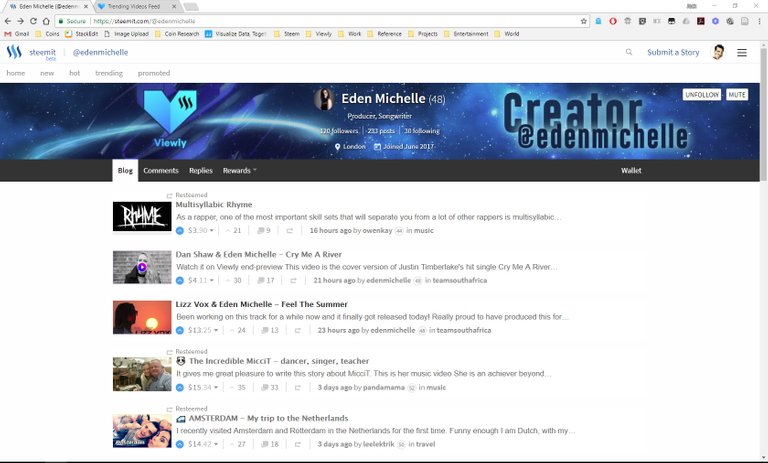Image resolution: width=768 pixels, height=463 pixels.
Task: Open the Wallet tab
Action: pos(631,171)
